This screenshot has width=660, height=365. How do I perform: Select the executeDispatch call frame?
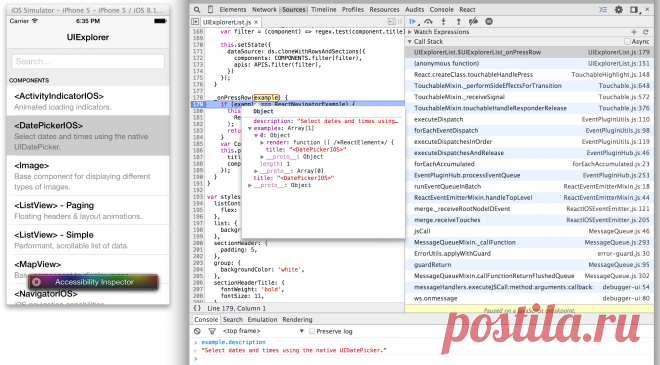[529, 120]
